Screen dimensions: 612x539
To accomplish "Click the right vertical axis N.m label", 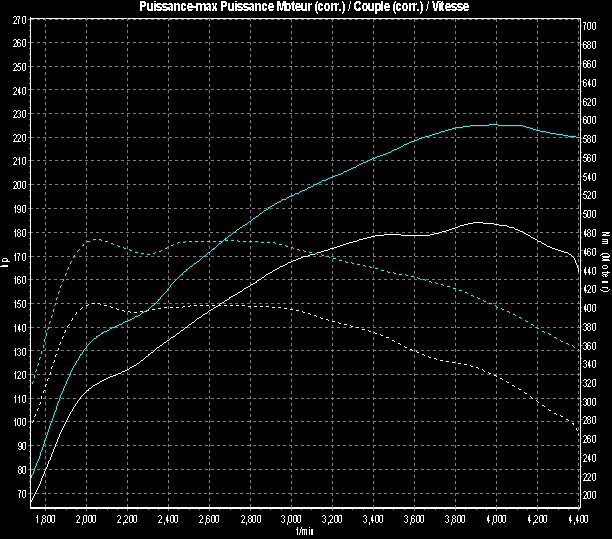I will point(604,262).
